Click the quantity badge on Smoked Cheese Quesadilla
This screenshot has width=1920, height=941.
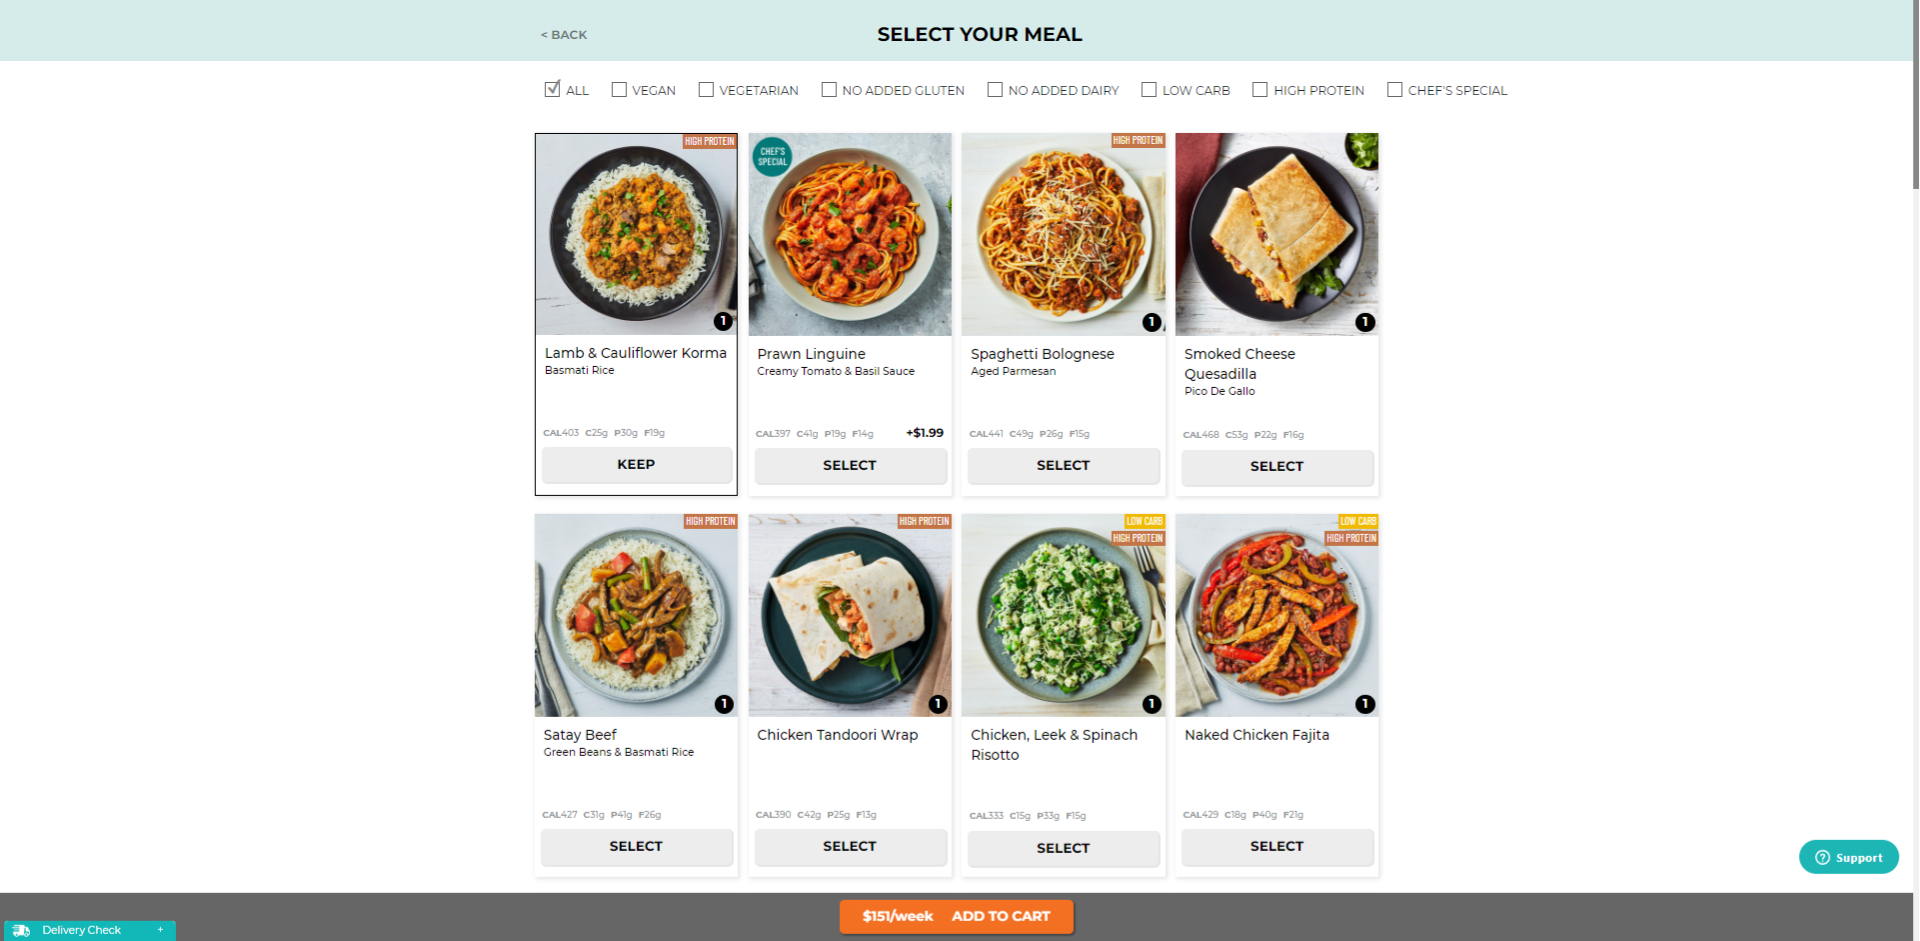[1365, 322]
